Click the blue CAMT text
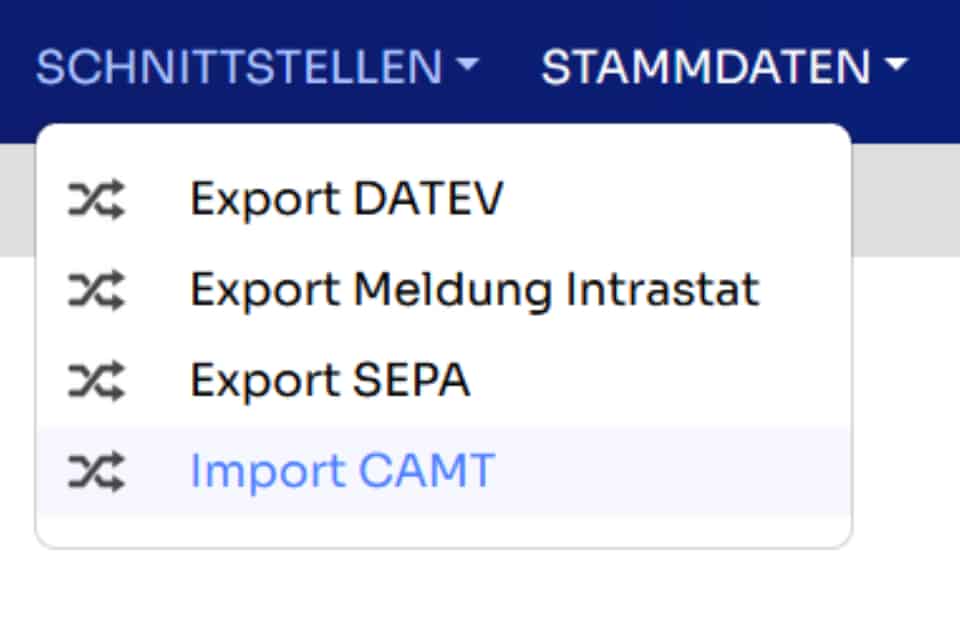 pos(427,471)
